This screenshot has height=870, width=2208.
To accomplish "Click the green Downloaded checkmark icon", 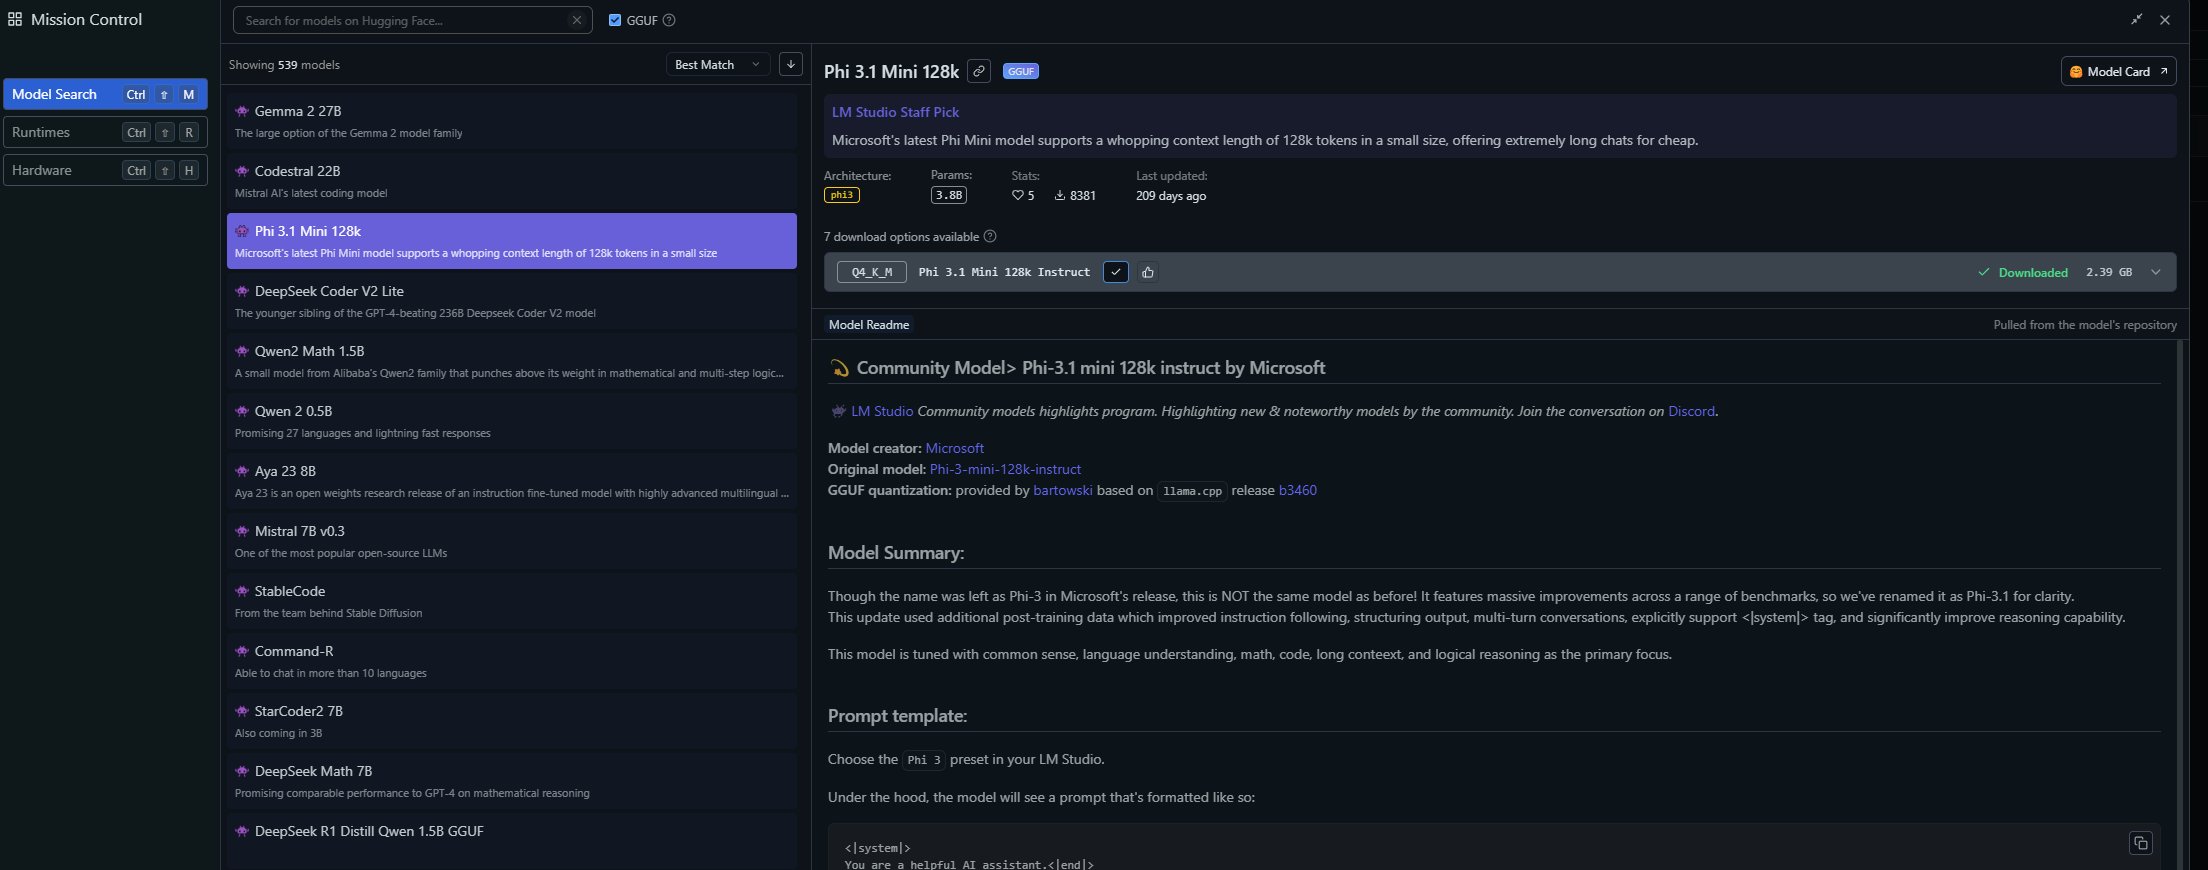I will tap(1984, 272).
